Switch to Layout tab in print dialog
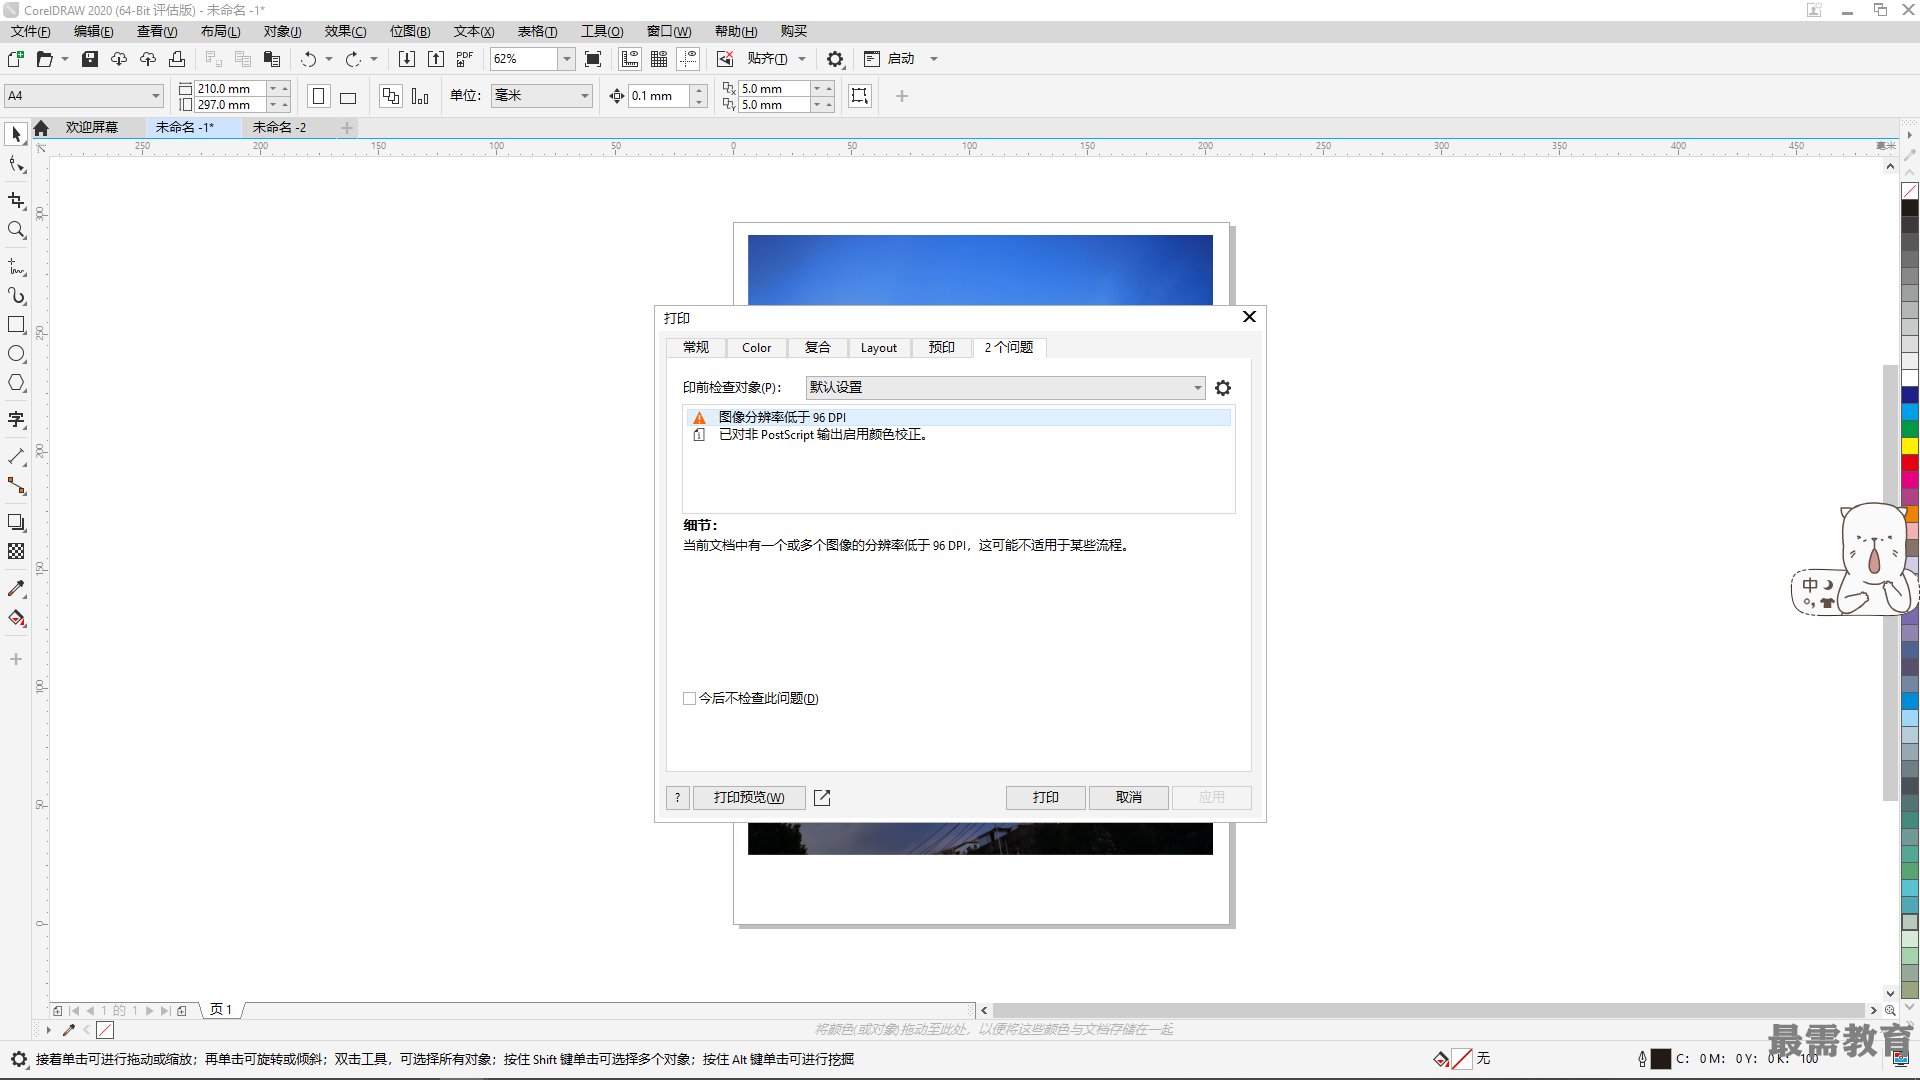The image size is (1920, 1080). click(x=879, y=347)
